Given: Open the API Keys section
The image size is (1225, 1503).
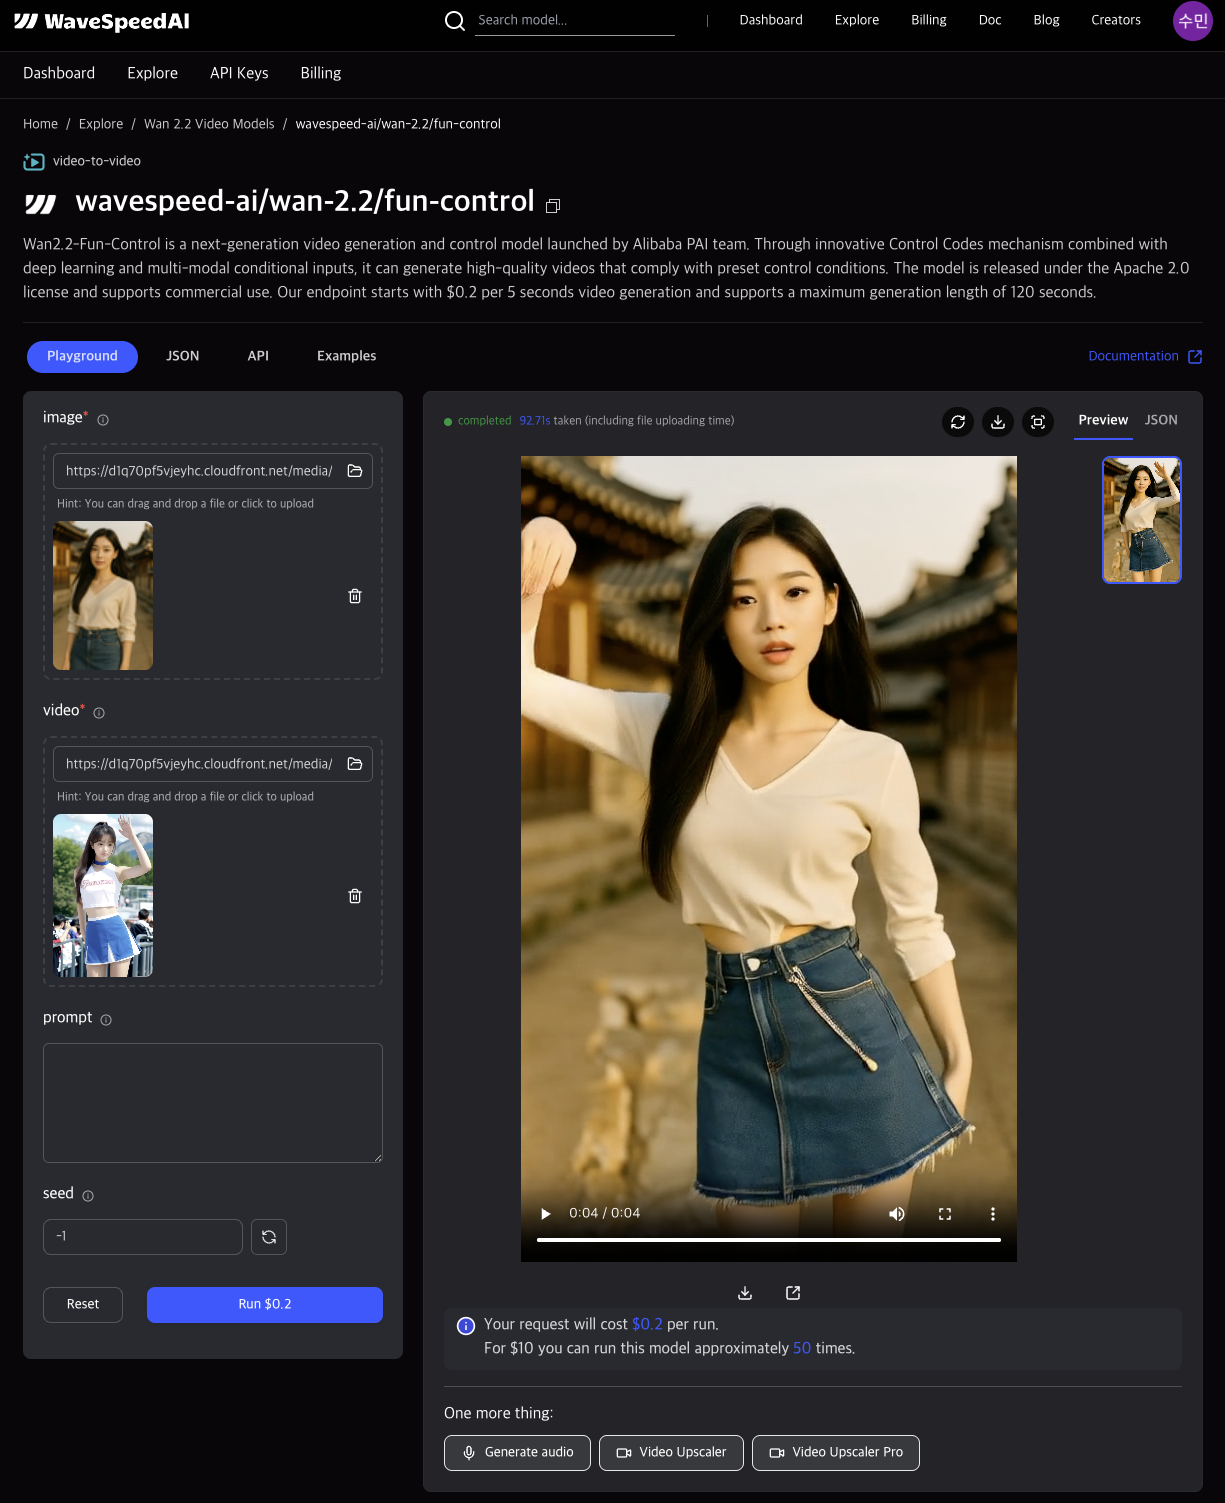Looking at the screenshot, I should (x=239, y=73).
